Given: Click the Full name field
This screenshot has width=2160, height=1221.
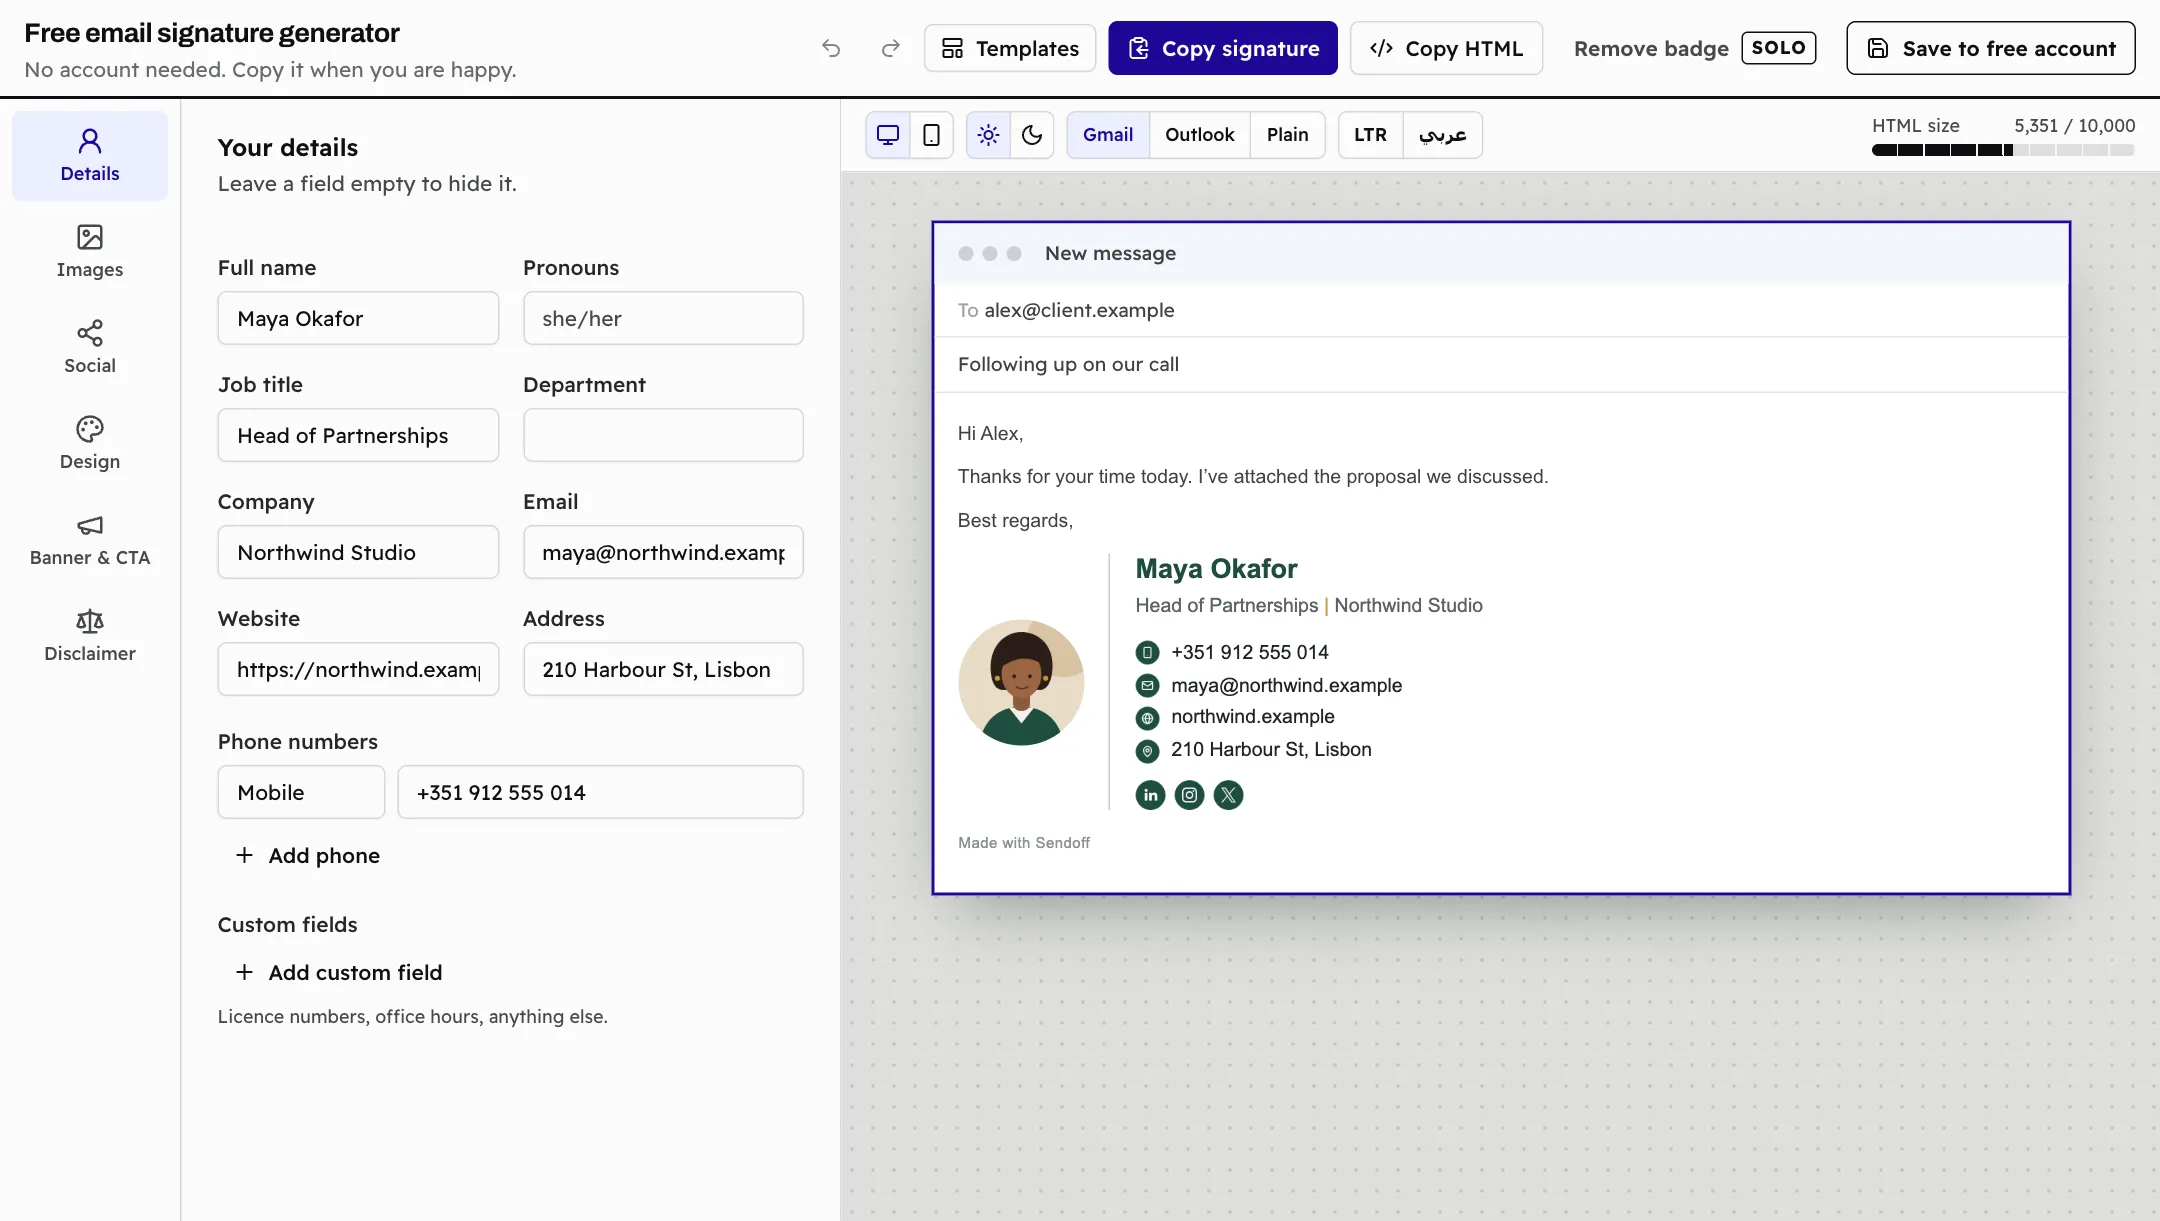Looking at the screenshot, I should click(358, 318).
